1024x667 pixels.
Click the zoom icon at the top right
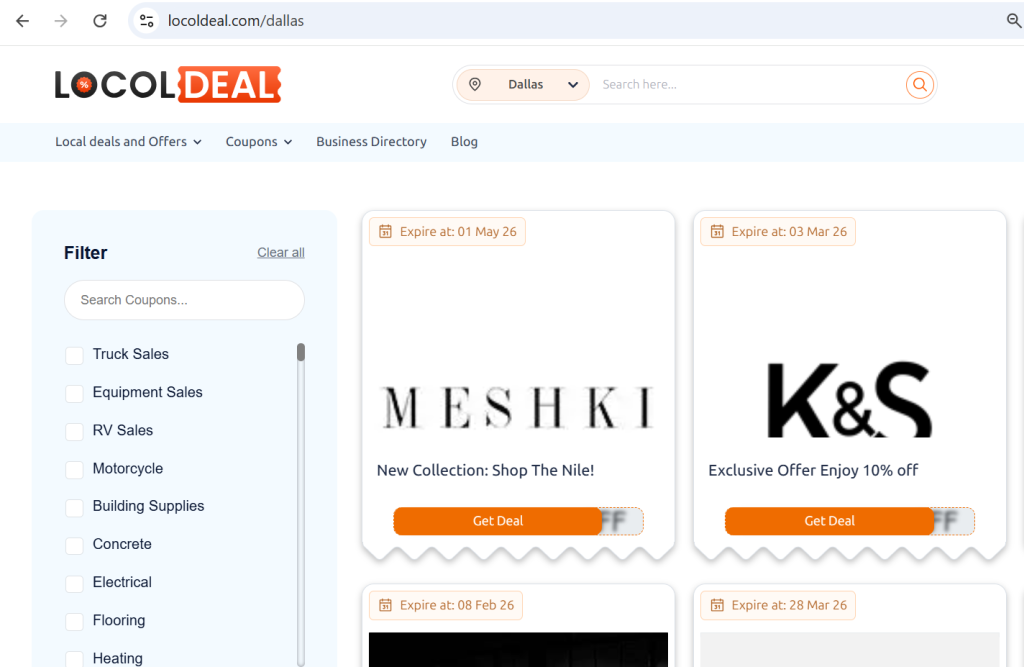[x=1015, y=20]
